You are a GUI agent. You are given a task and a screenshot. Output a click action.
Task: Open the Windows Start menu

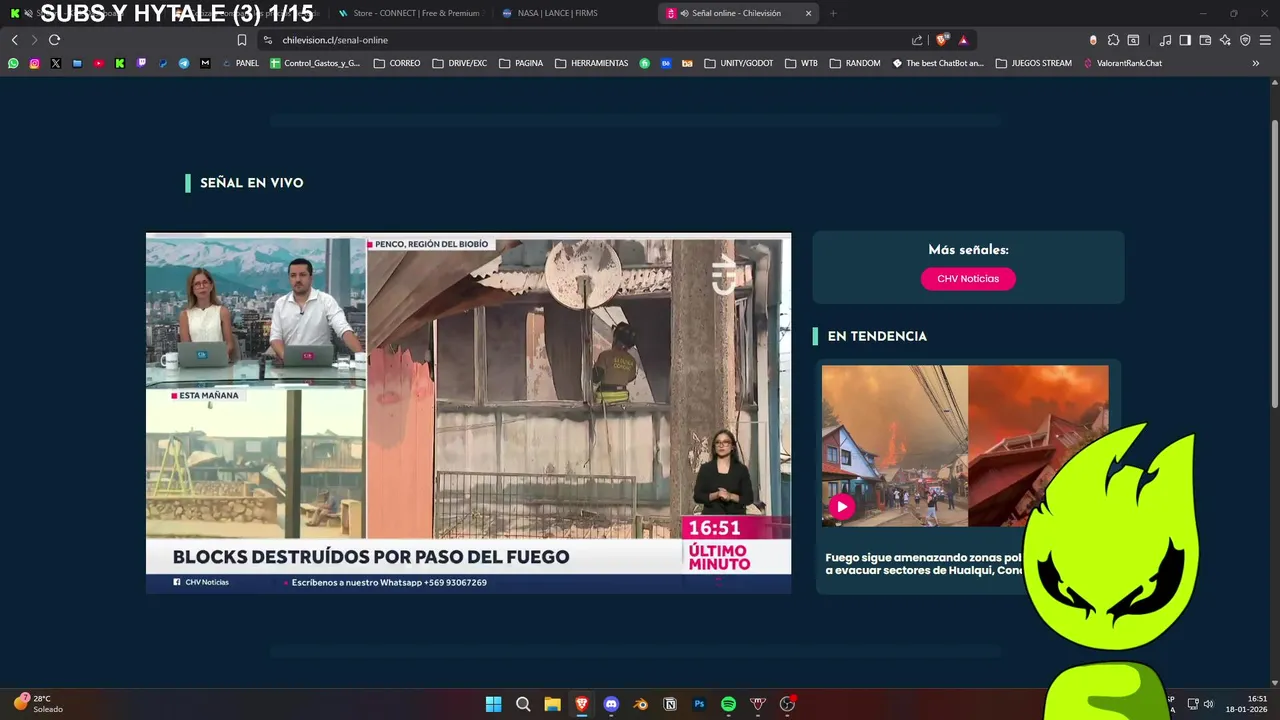[x=493, y=704]
